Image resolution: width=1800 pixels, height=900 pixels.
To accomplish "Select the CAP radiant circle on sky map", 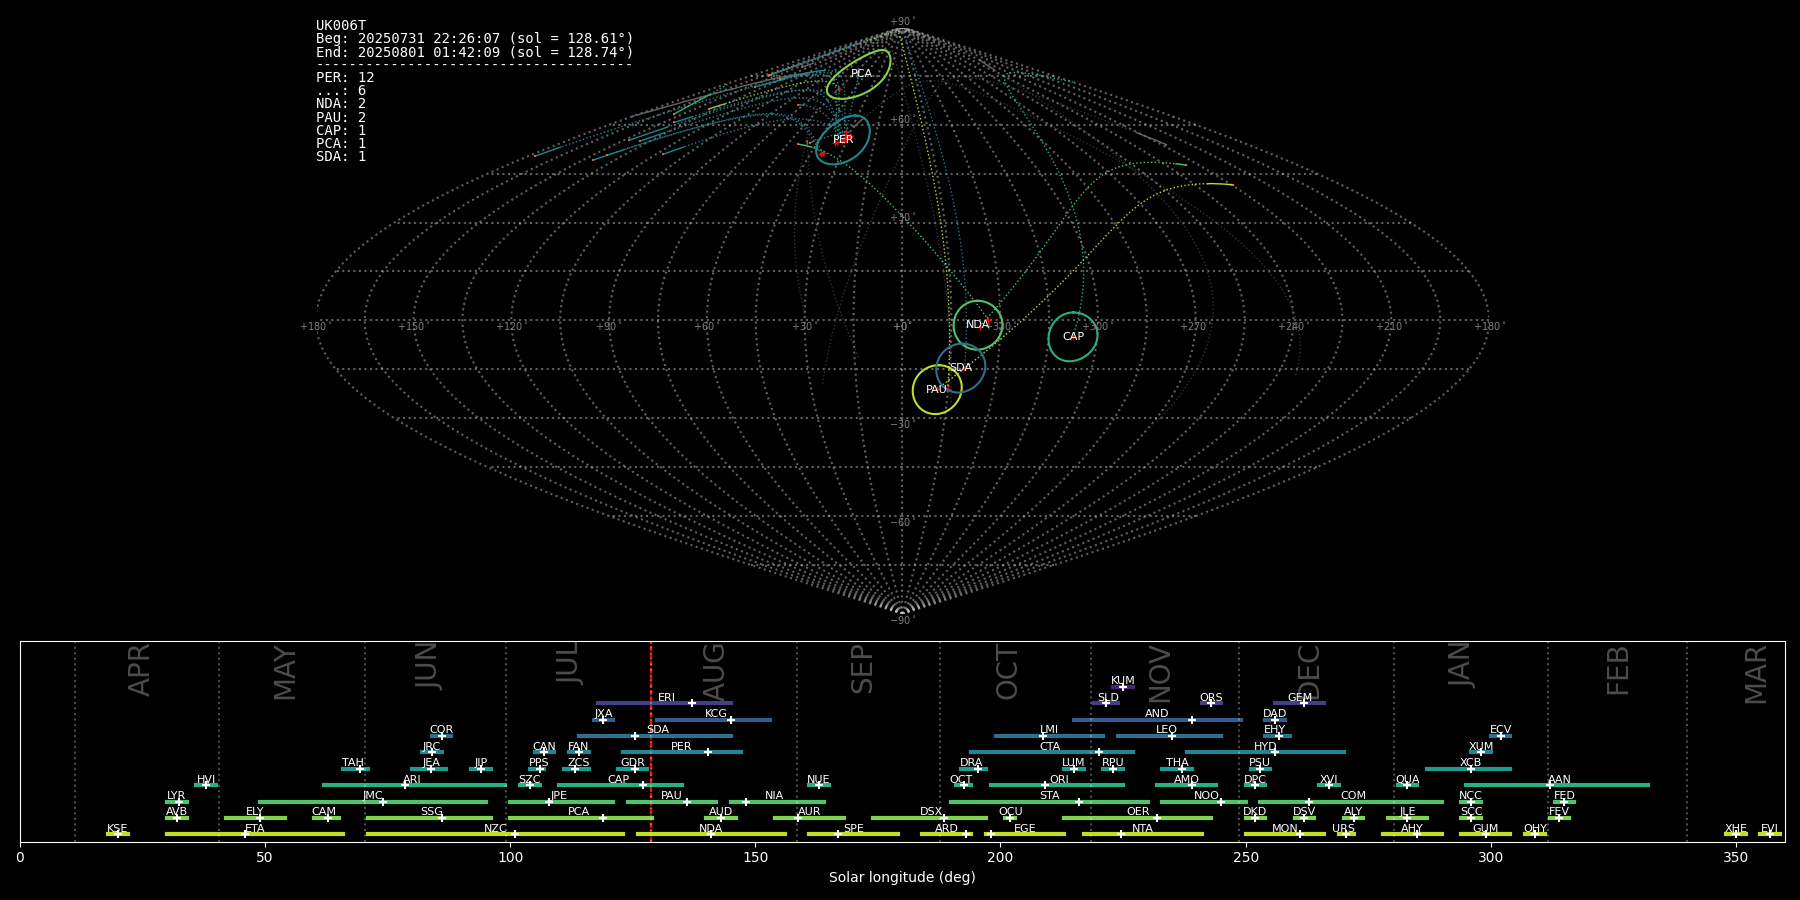I will [1073, 337].
